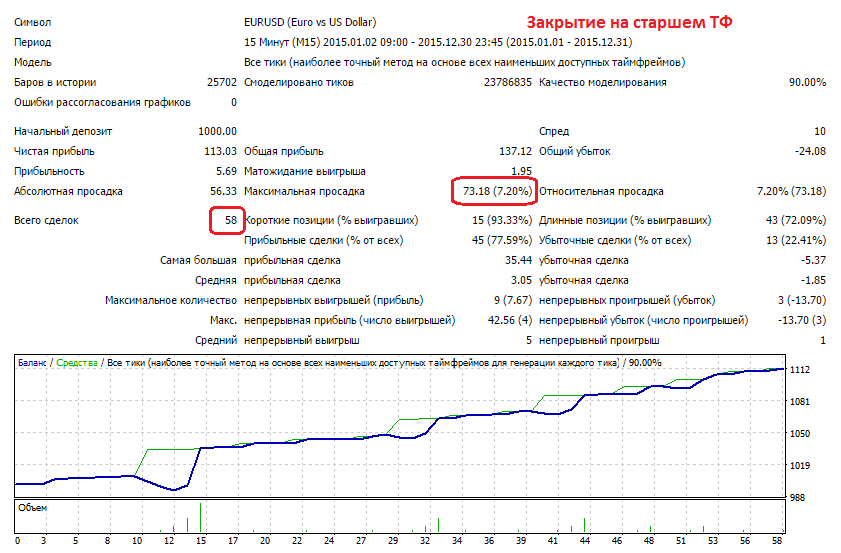The width and height of the screenshot is (841, 553).
Task: Click the Длинные позиции (% выигравших) label
Action: coord(625,220)
